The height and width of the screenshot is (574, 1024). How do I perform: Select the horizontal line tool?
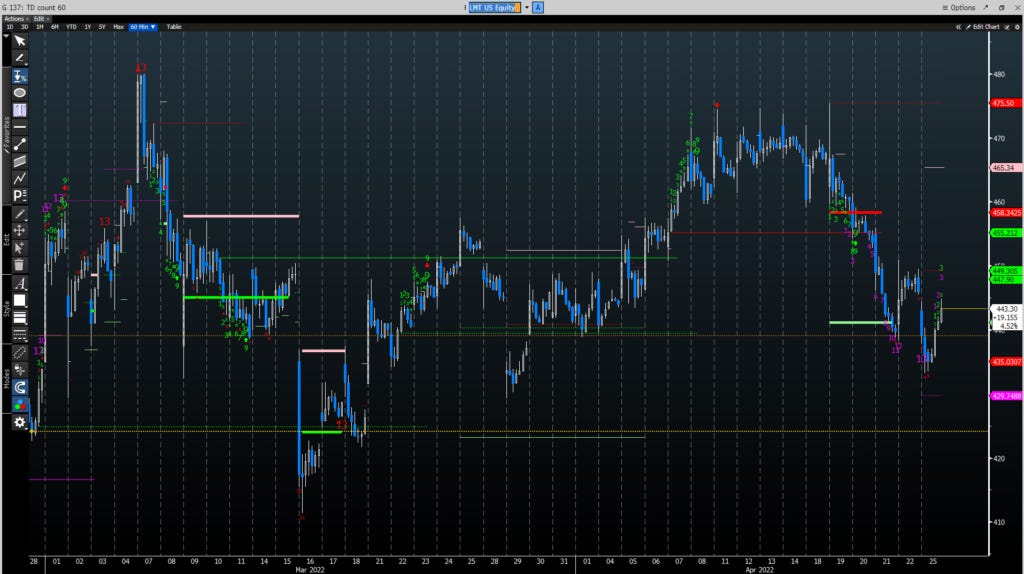click(x=20, y=127)
